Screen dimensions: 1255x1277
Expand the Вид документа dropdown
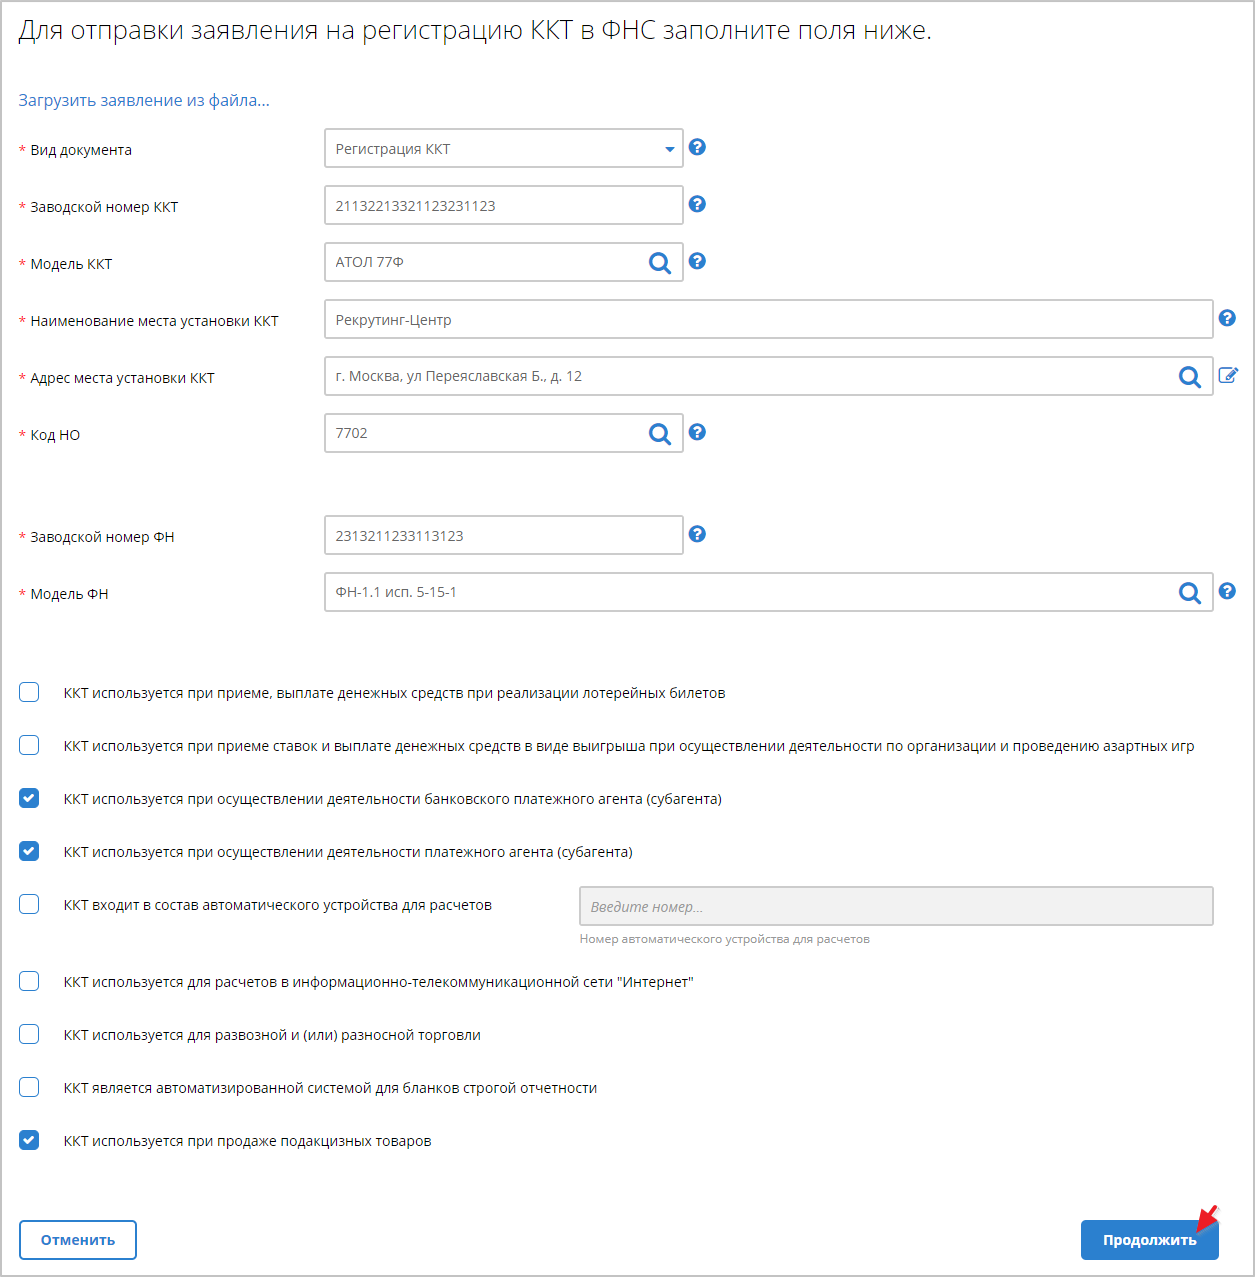(x=504, y=148)
